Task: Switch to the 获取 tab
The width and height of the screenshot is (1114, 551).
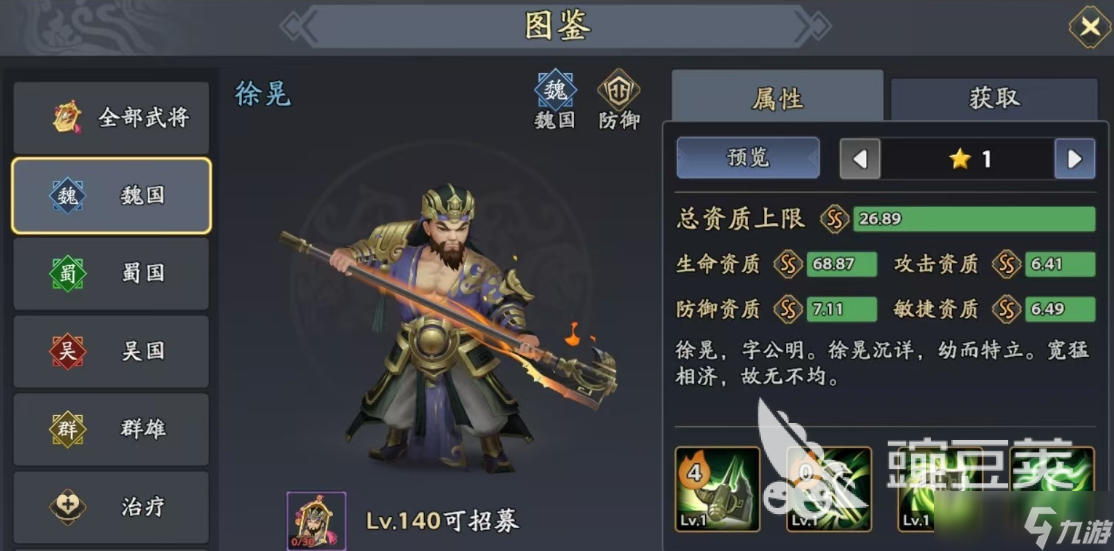Action: (995, 99)
